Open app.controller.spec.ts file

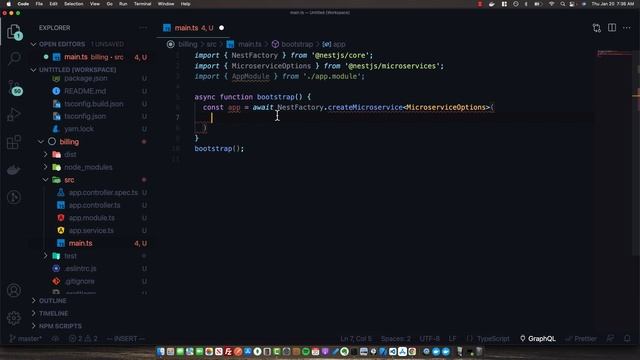(103, 192)
